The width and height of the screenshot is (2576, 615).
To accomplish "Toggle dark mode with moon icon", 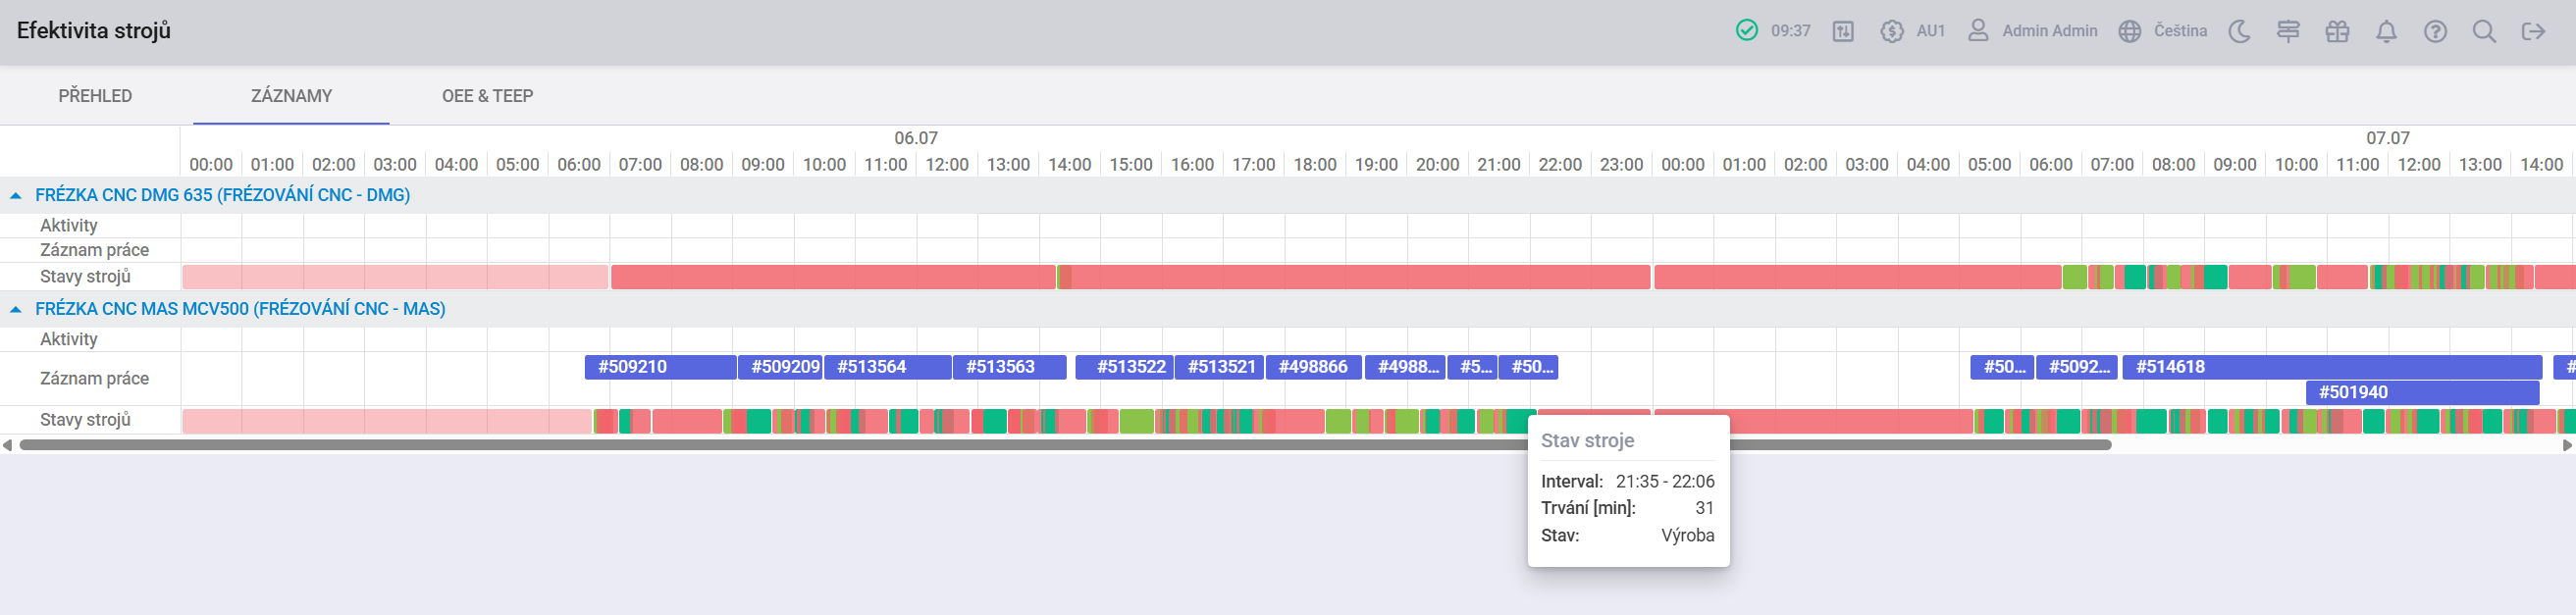I will (2239, 31).
